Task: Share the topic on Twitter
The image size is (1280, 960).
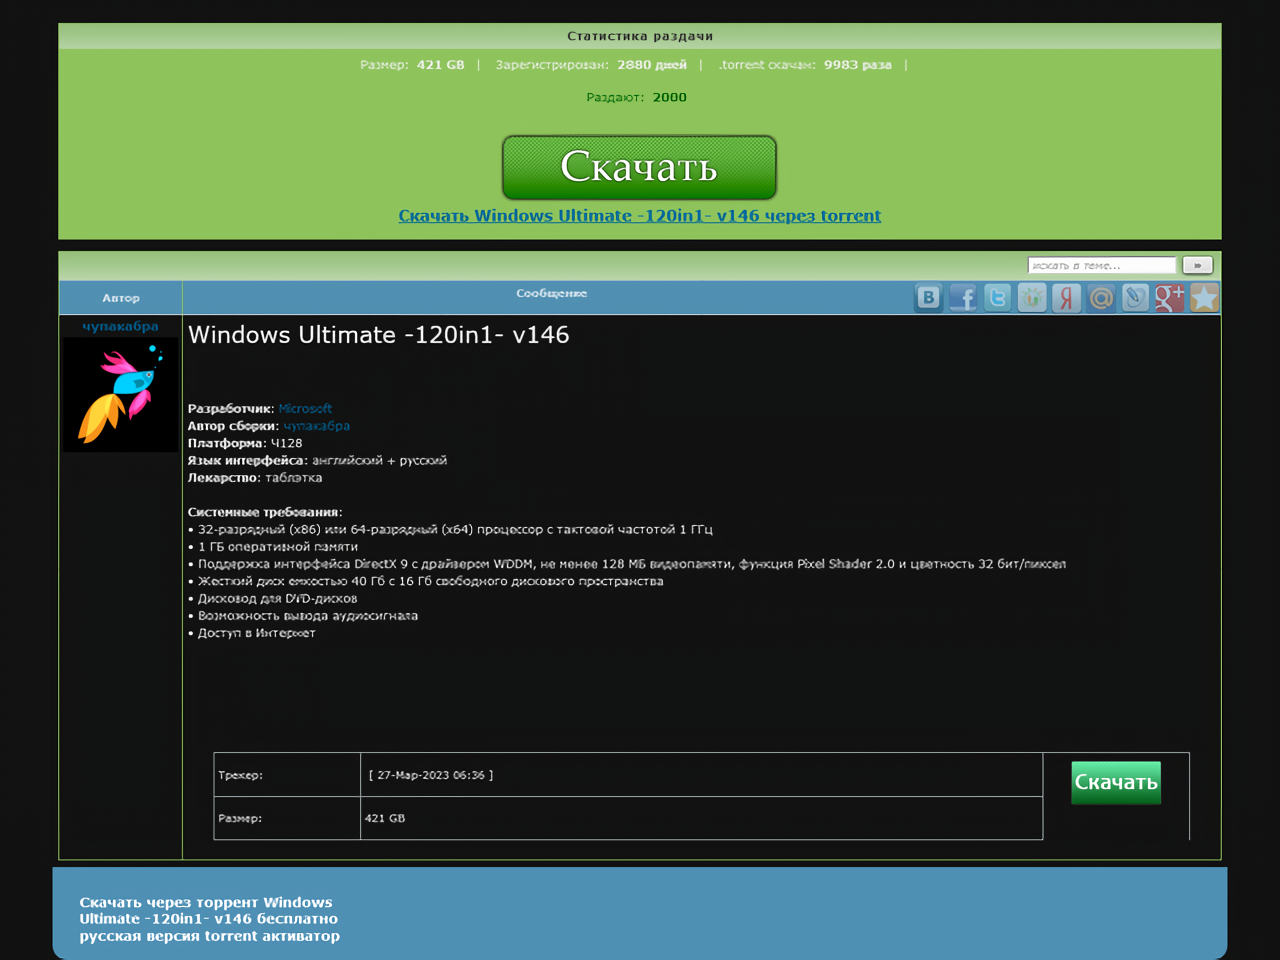Action: click(998, 297)
